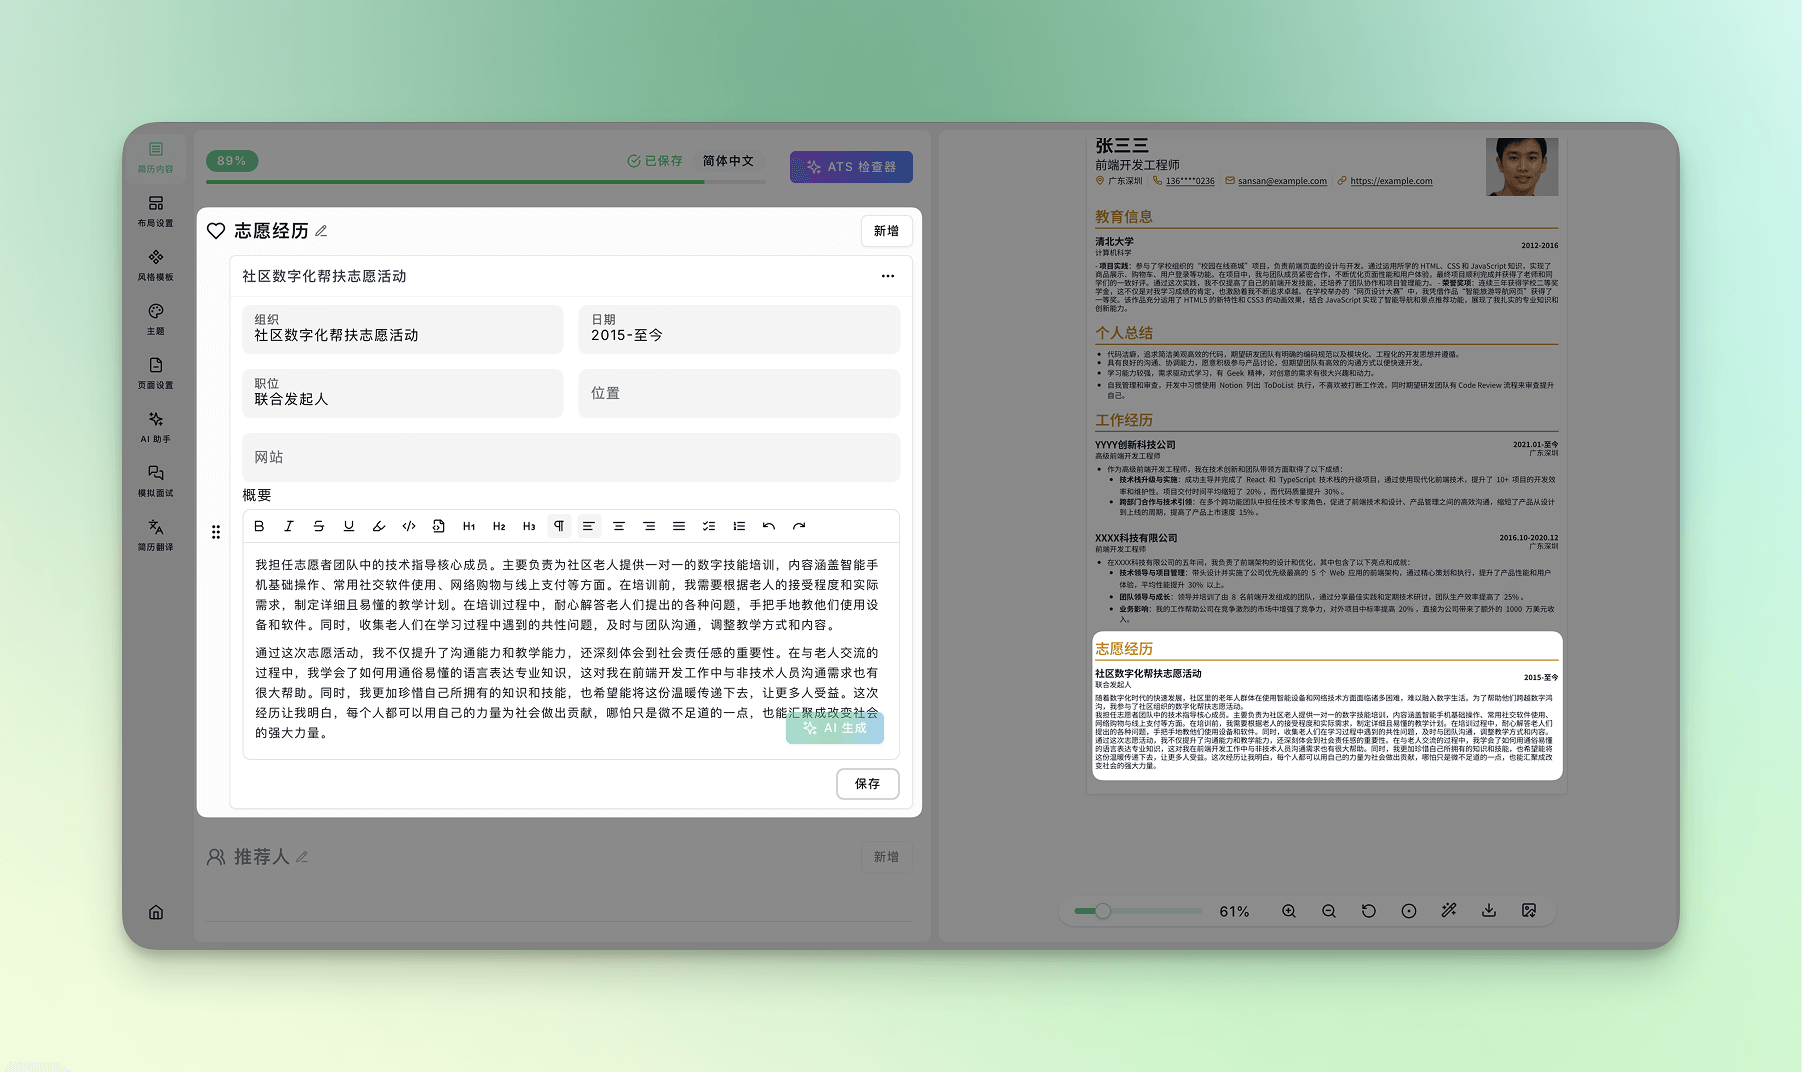Click the download icon in the preview toolbar
The width and height of the screenshot is (1802, 1072).
(x=1489, y=911)
